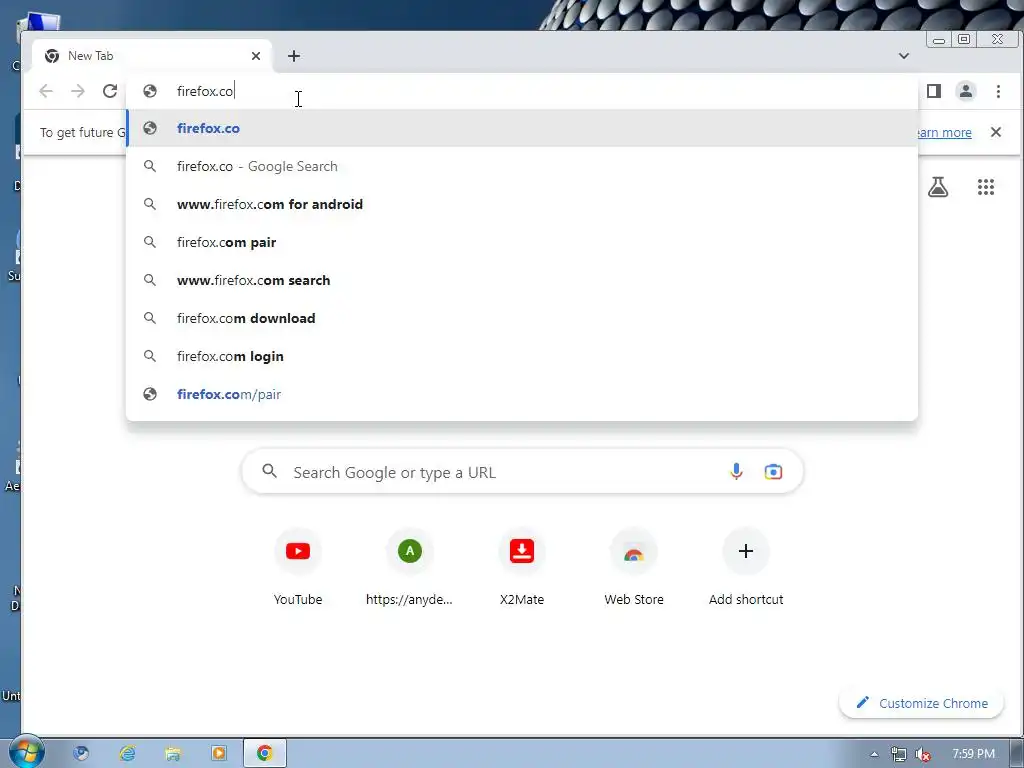Viewport: 1024px width, 768px height.
Task: Open the Web Store shortcut
Action: 633,567
